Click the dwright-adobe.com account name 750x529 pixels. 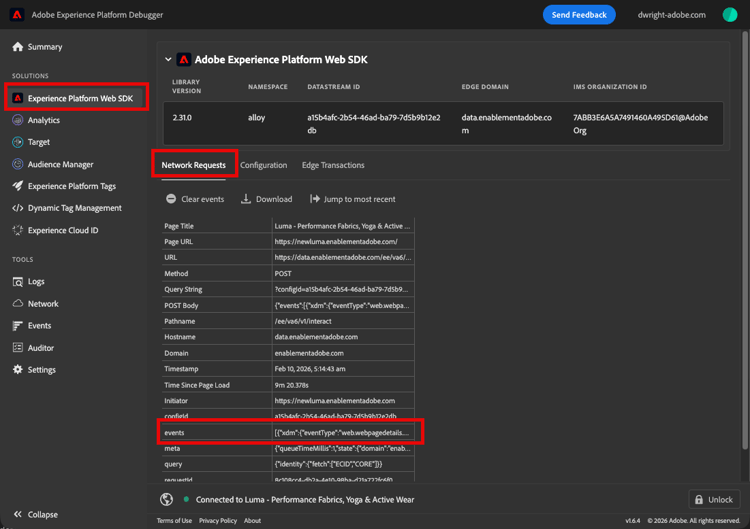click(x=672, y=15)
